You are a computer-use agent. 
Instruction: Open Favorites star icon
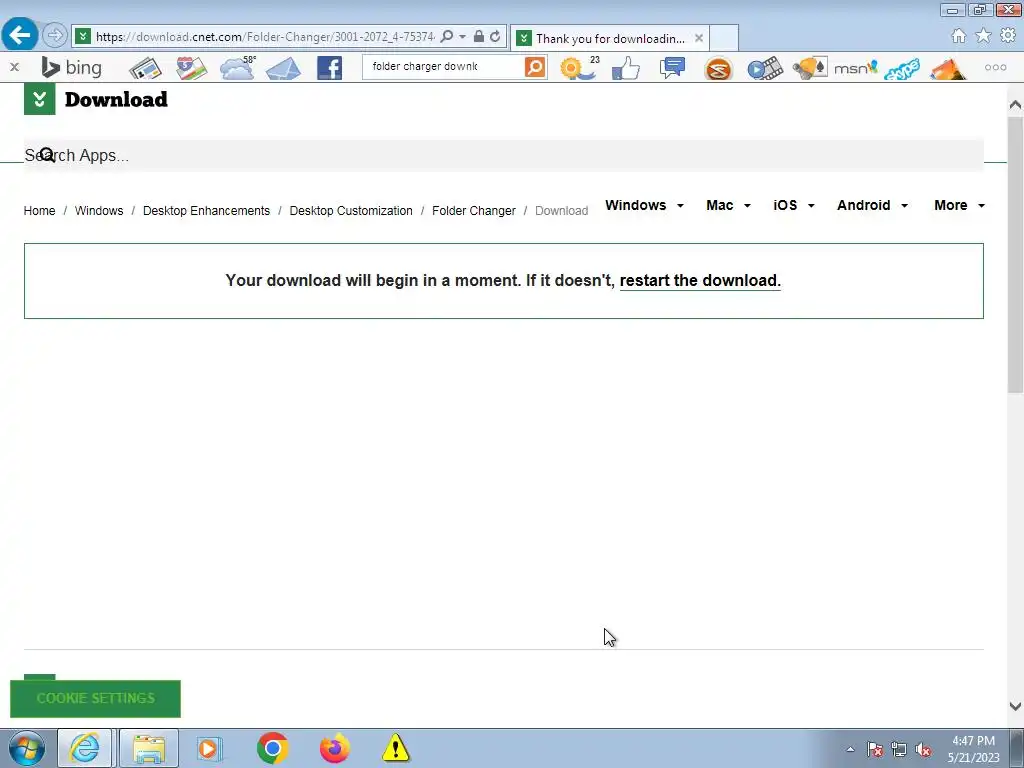coord(983,36)
